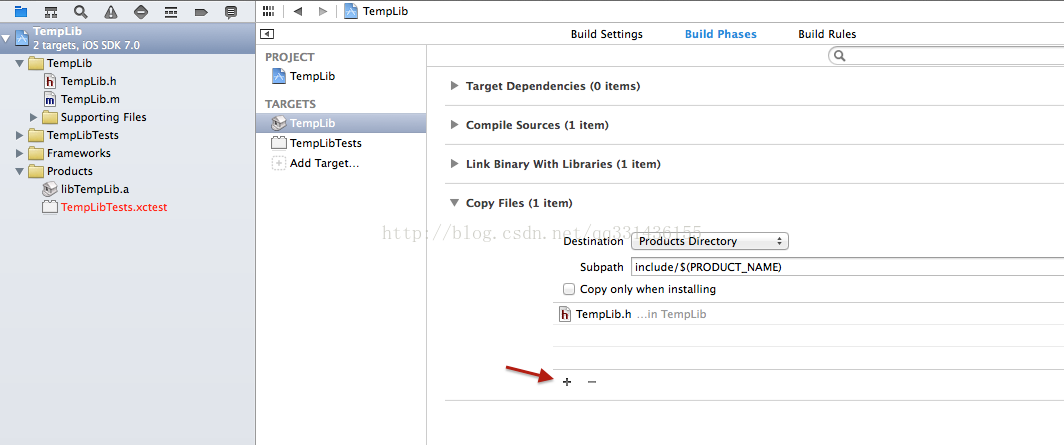The height and width of the screenshot is (445, 1064).
Task: Switch to the Build Settings tab
Action: (x=607, y=34)
